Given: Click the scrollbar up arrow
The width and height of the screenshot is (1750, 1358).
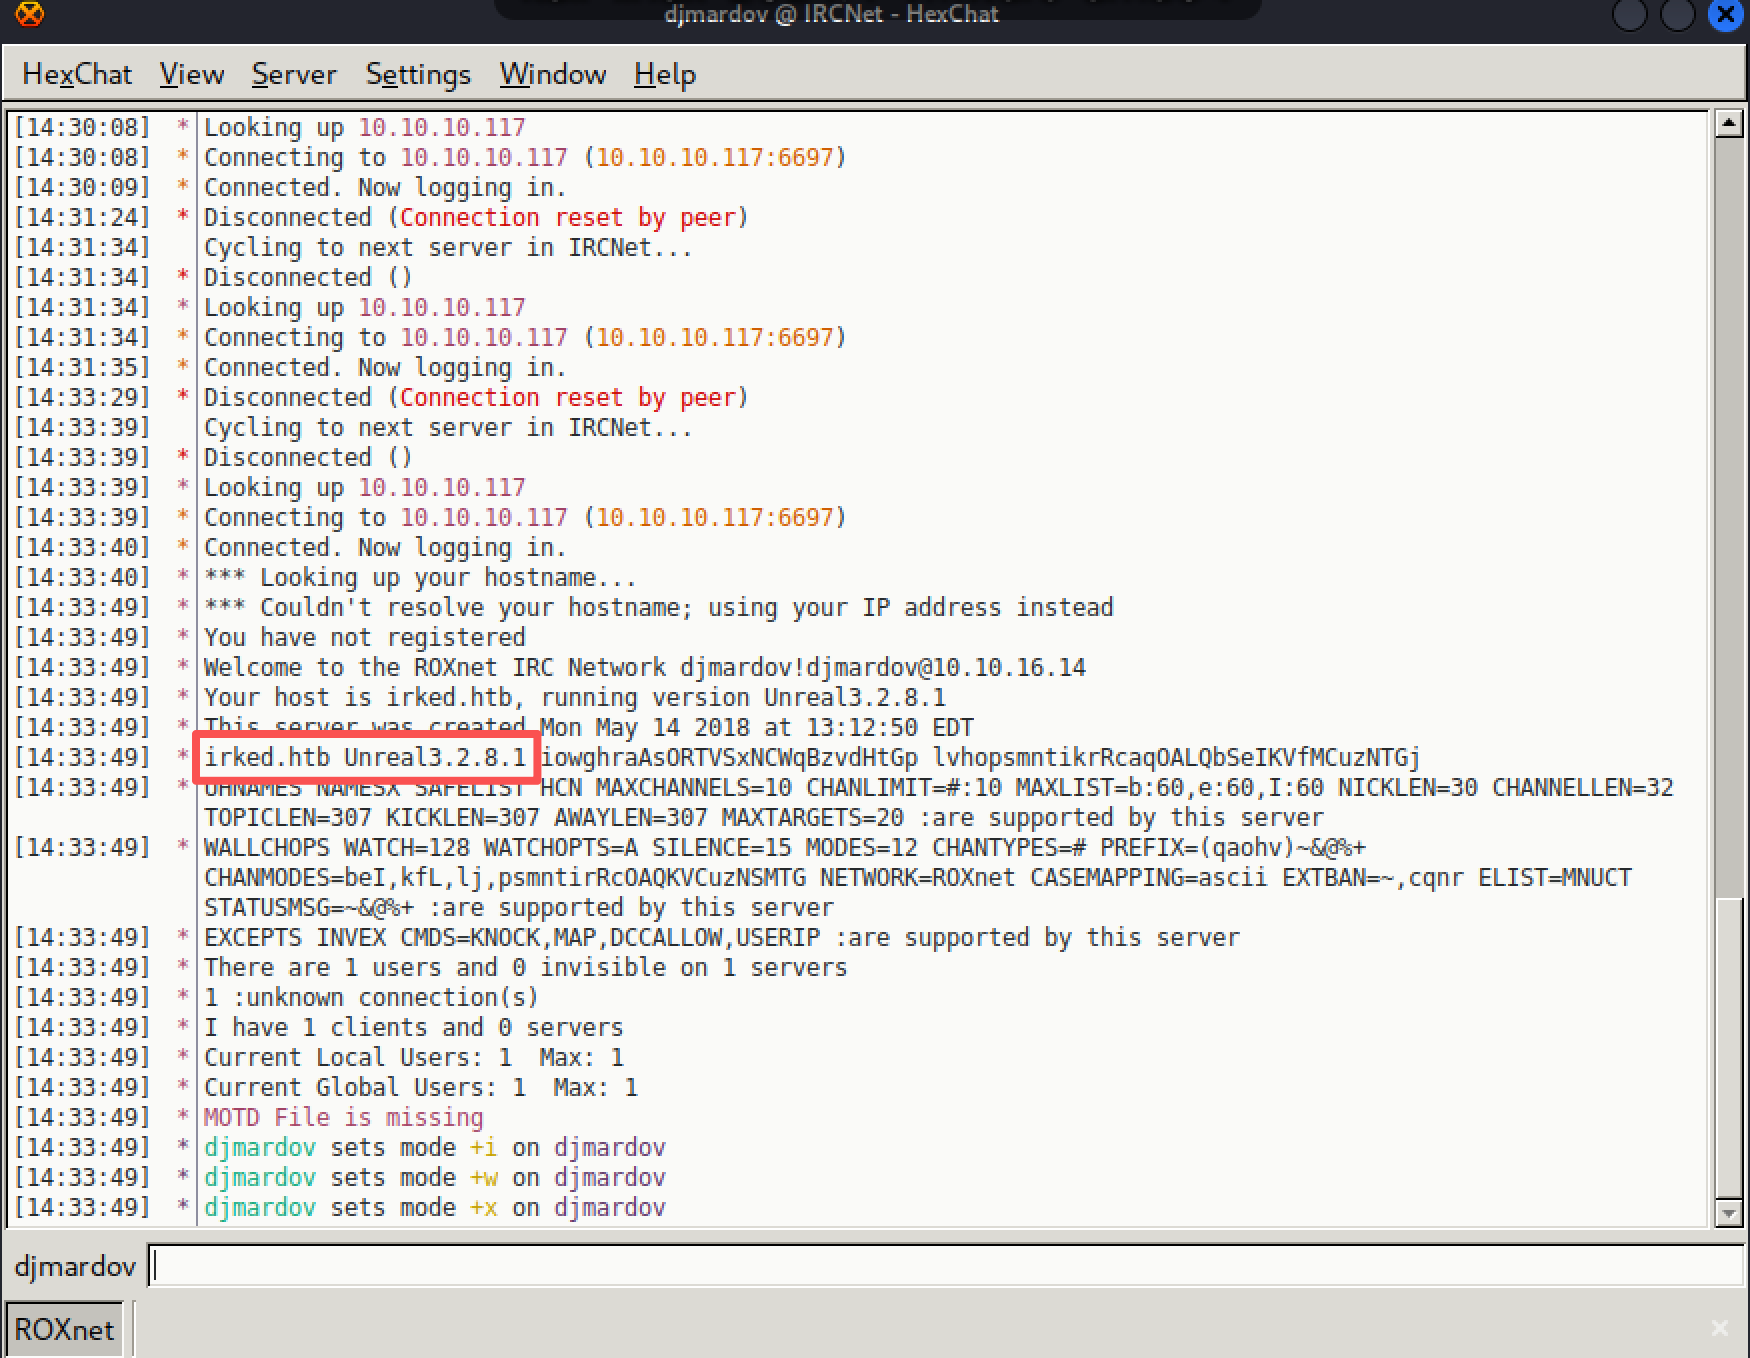Looking at the screenshot, I should coord(1729,124).
